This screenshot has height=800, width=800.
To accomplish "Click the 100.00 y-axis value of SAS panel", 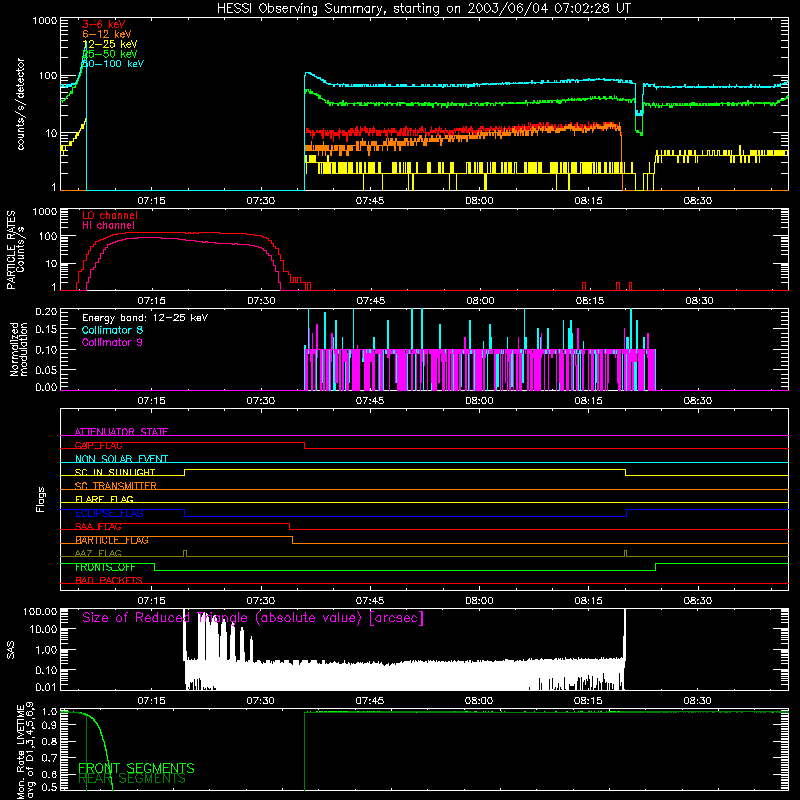I will pos(40,611).
